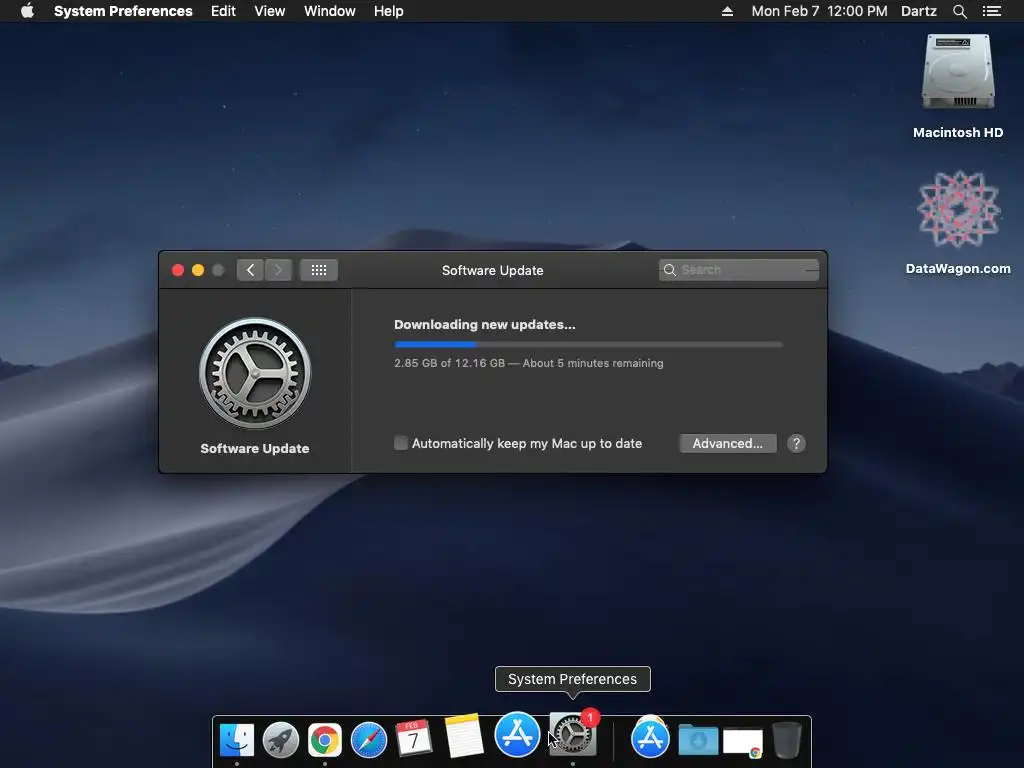The width and height of the screenshot is (1024, 768).
Task: Open the Downloads folder in the Dock
Action: (x=698, y=740)
